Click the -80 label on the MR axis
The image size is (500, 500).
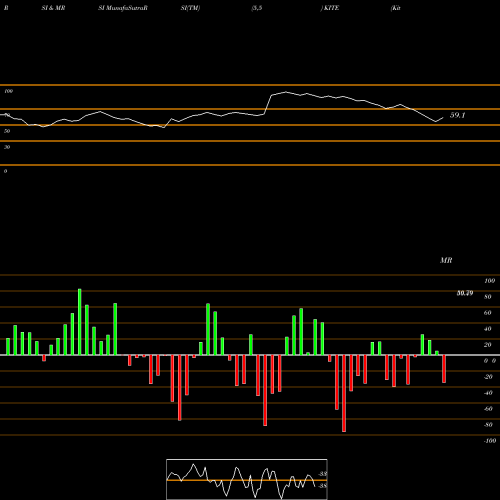pyautogui.click(x=488, y=425)
